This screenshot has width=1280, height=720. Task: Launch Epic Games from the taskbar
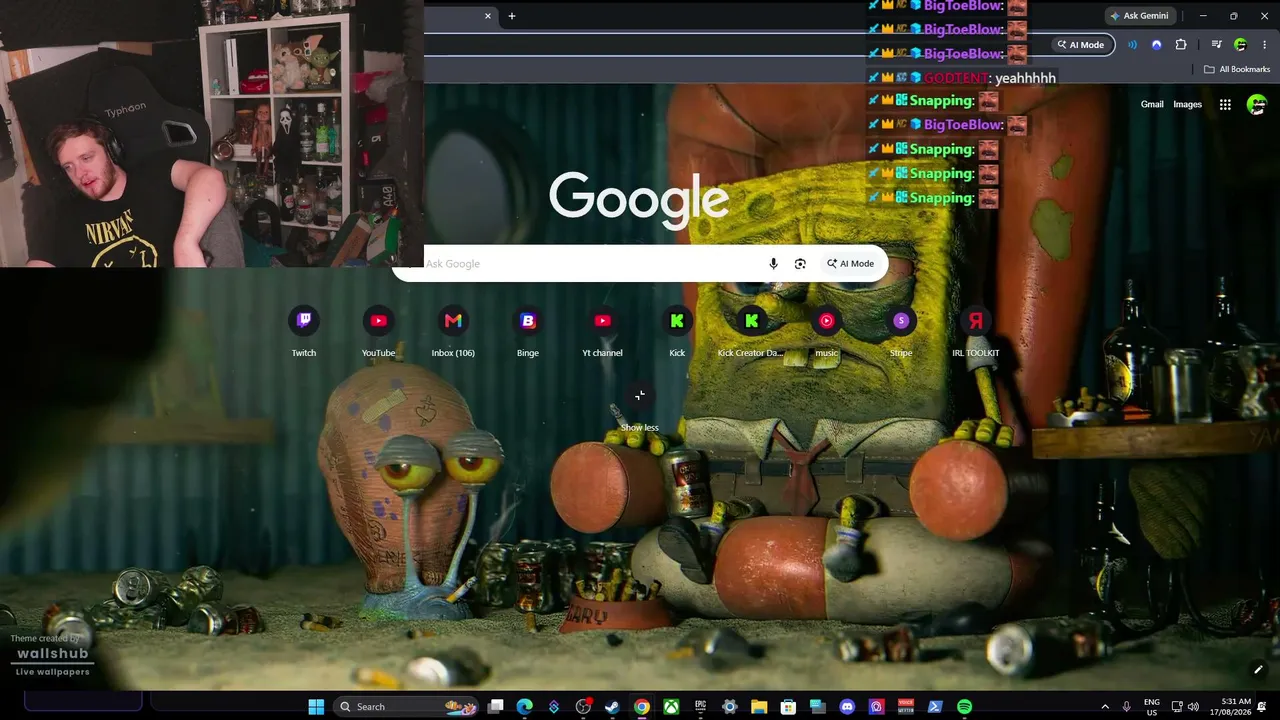click(700, 707)
